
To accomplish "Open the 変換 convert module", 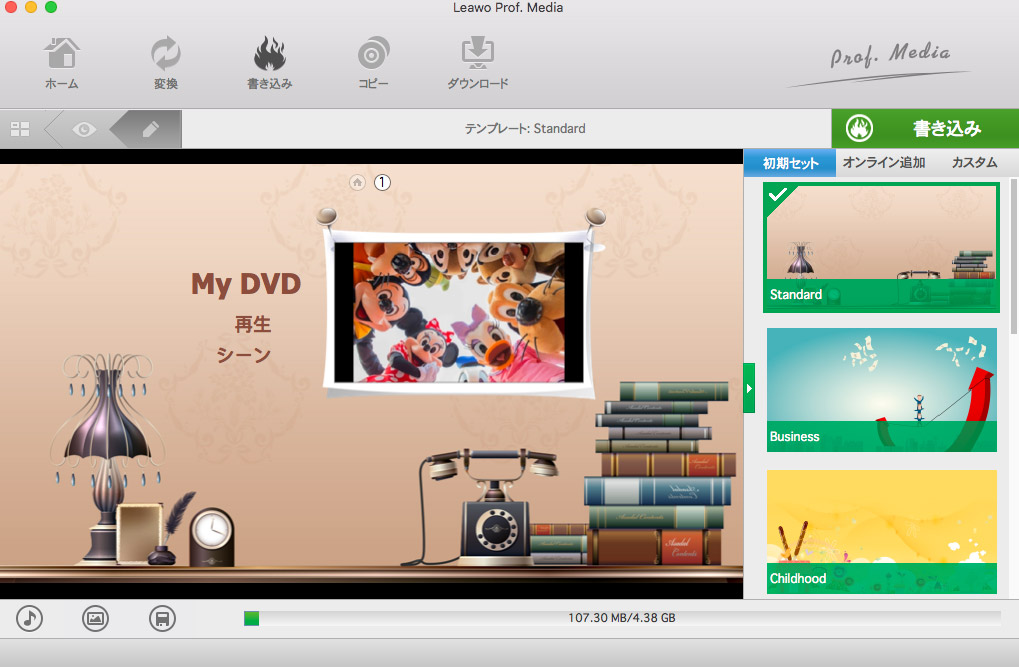I will 166,63.
